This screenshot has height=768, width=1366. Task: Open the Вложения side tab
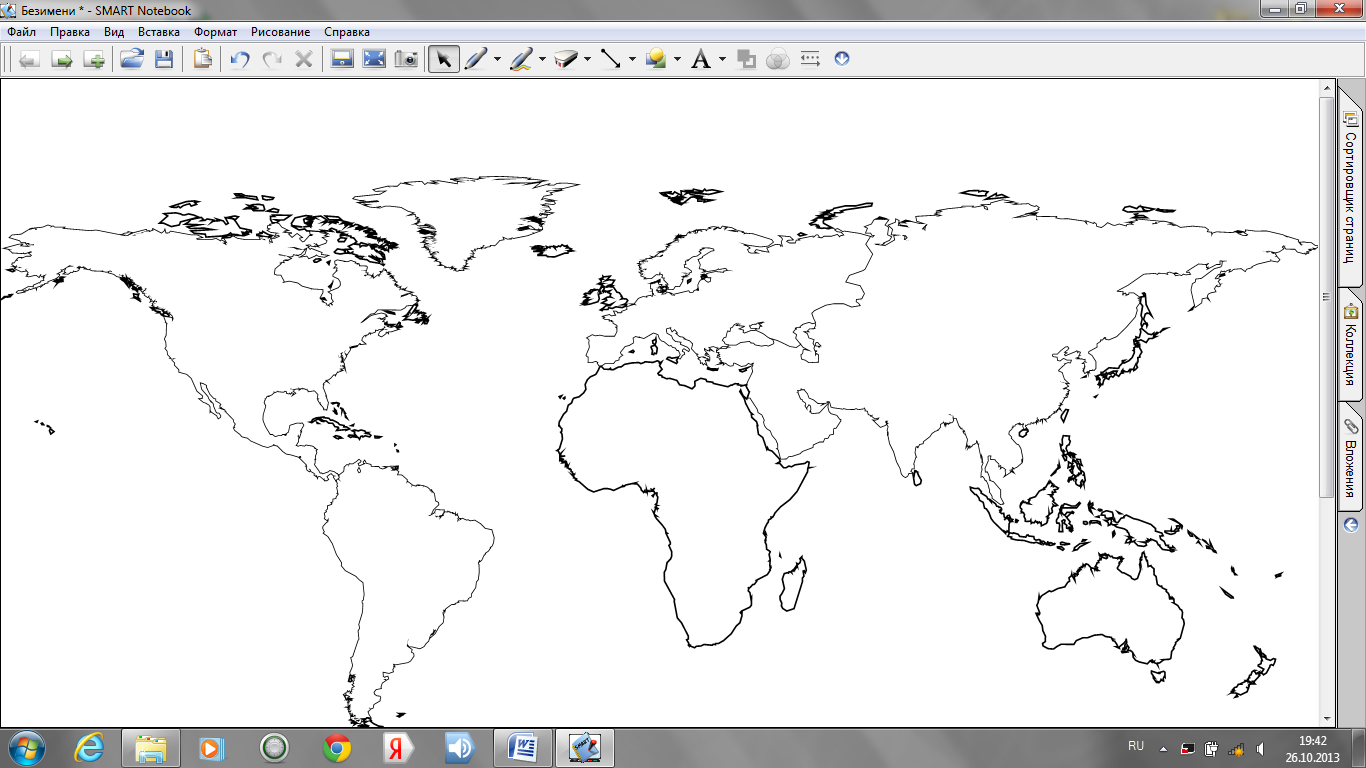[1350, 457]
